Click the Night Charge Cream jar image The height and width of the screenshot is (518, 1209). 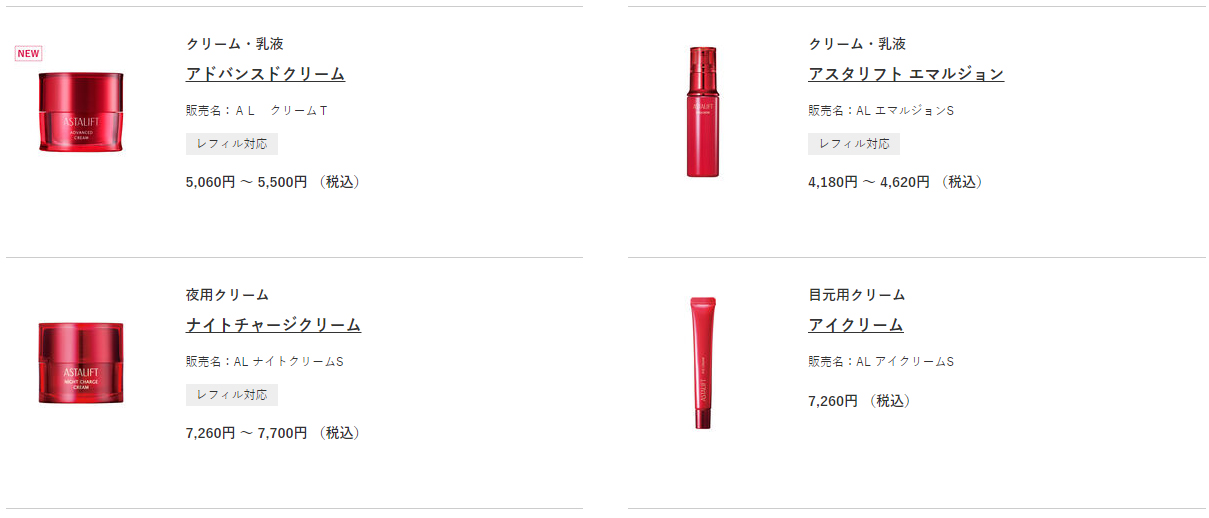click(x=81, y=363)
